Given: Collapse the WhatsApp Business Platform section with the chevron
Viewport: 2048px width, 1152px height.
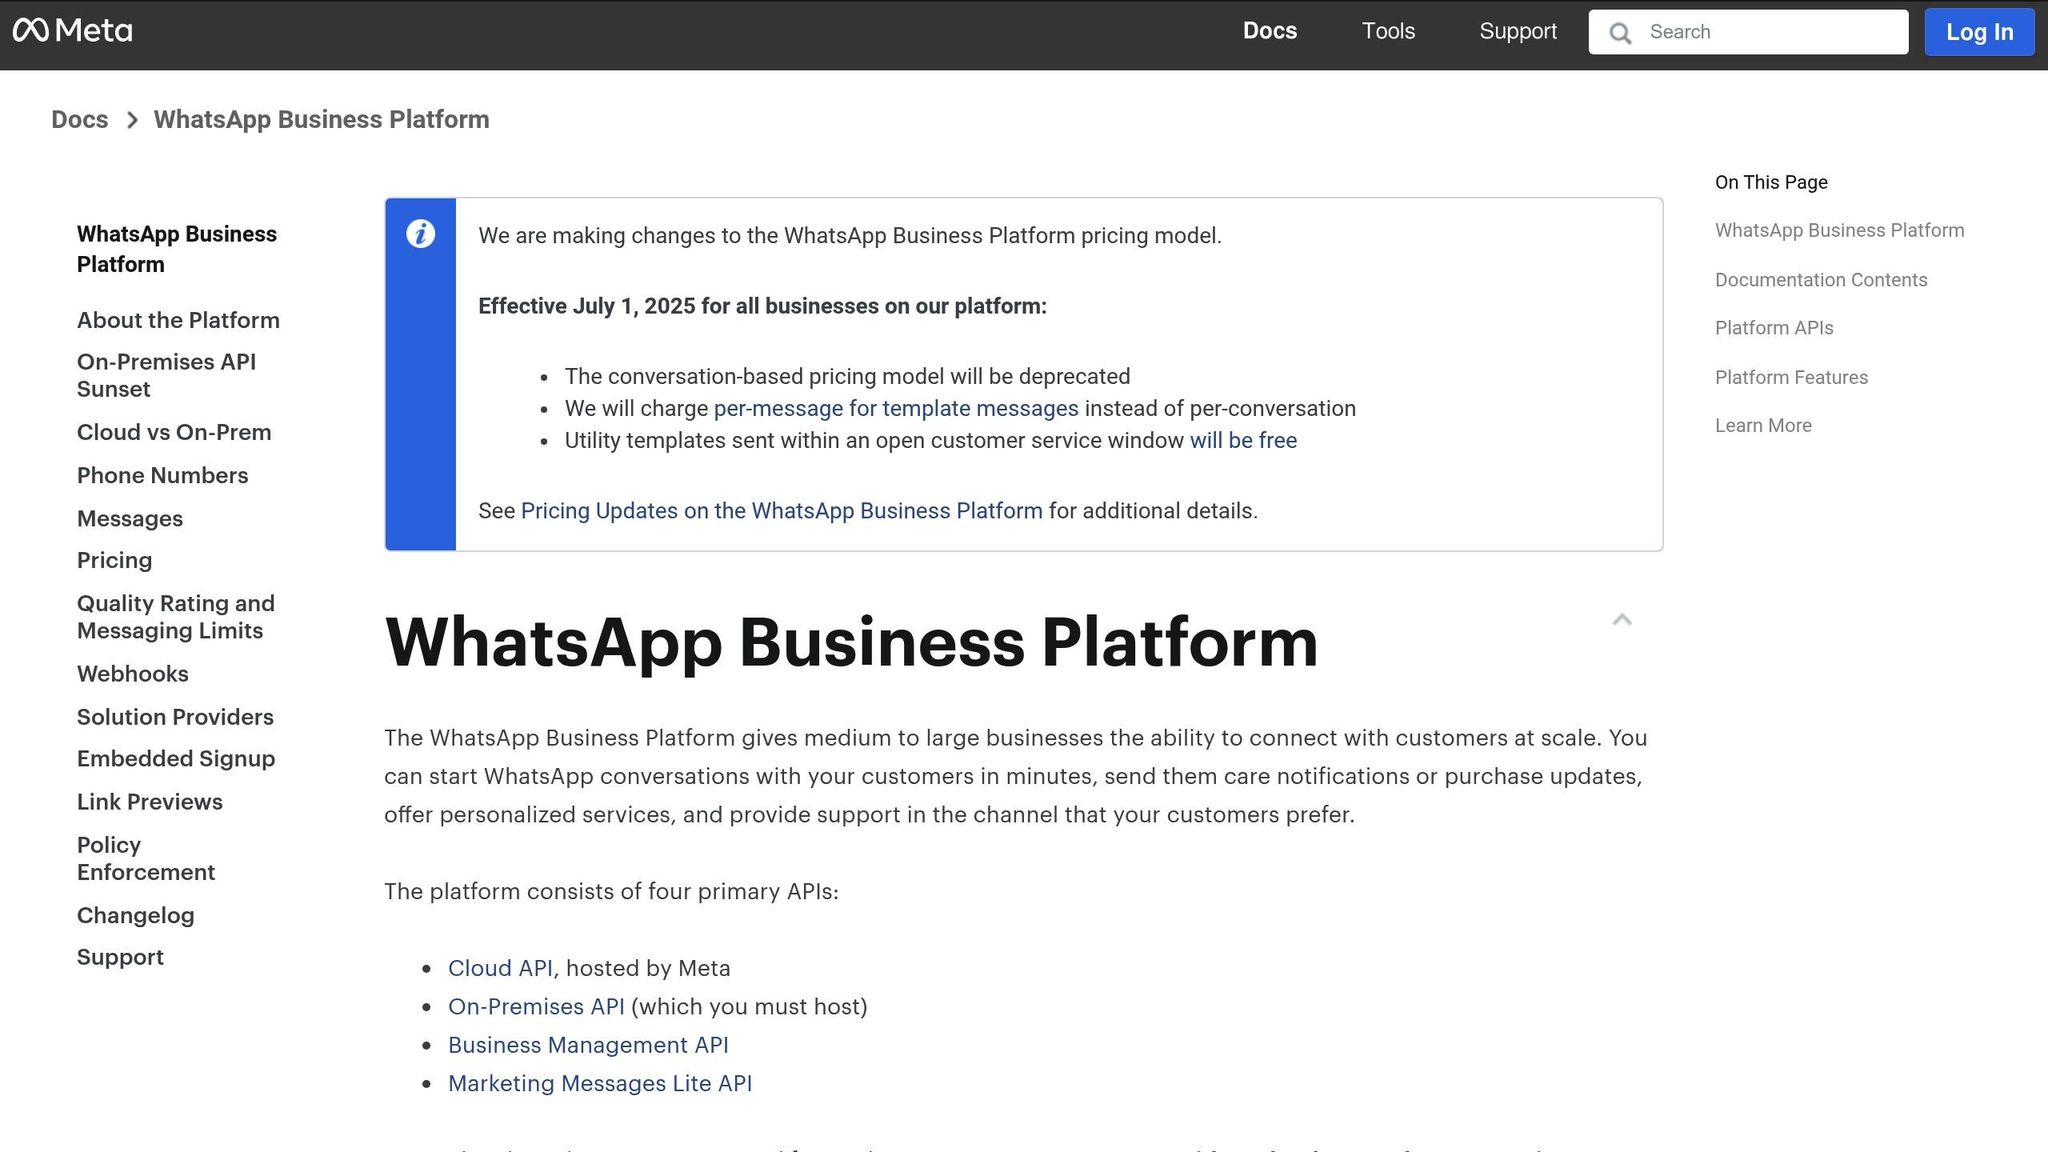Looking at the screenshot, I should (x=1622, y=620).
